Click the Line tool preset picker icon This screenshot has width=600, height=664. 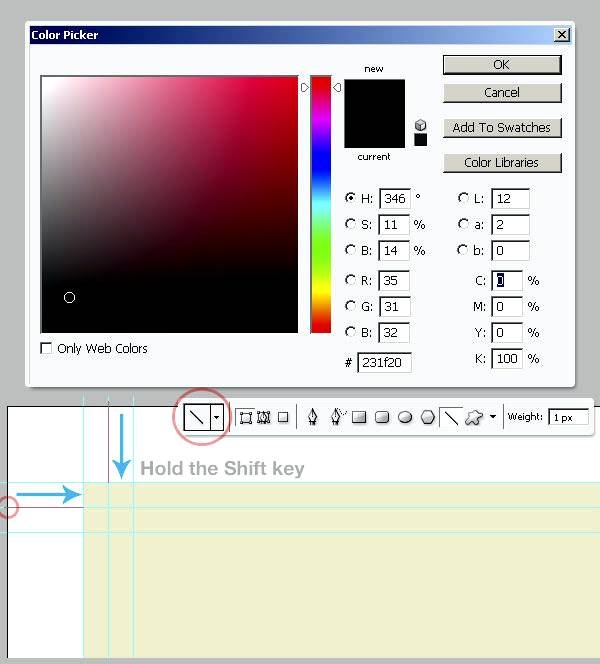click(197, 417)
